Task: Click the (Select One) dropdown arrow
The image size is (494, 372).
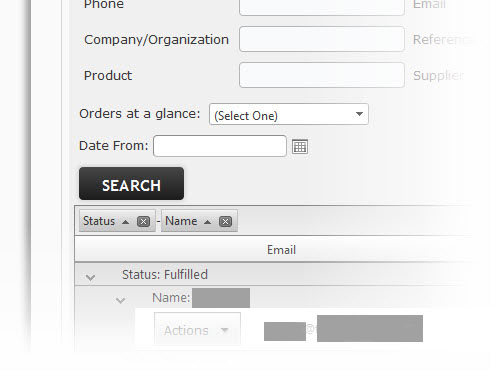Action: click(x=359, y=114)
